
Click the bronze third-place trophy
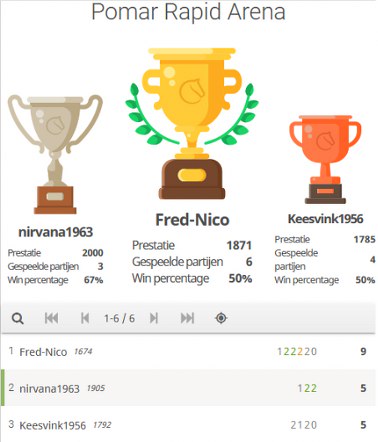point(325,159)
